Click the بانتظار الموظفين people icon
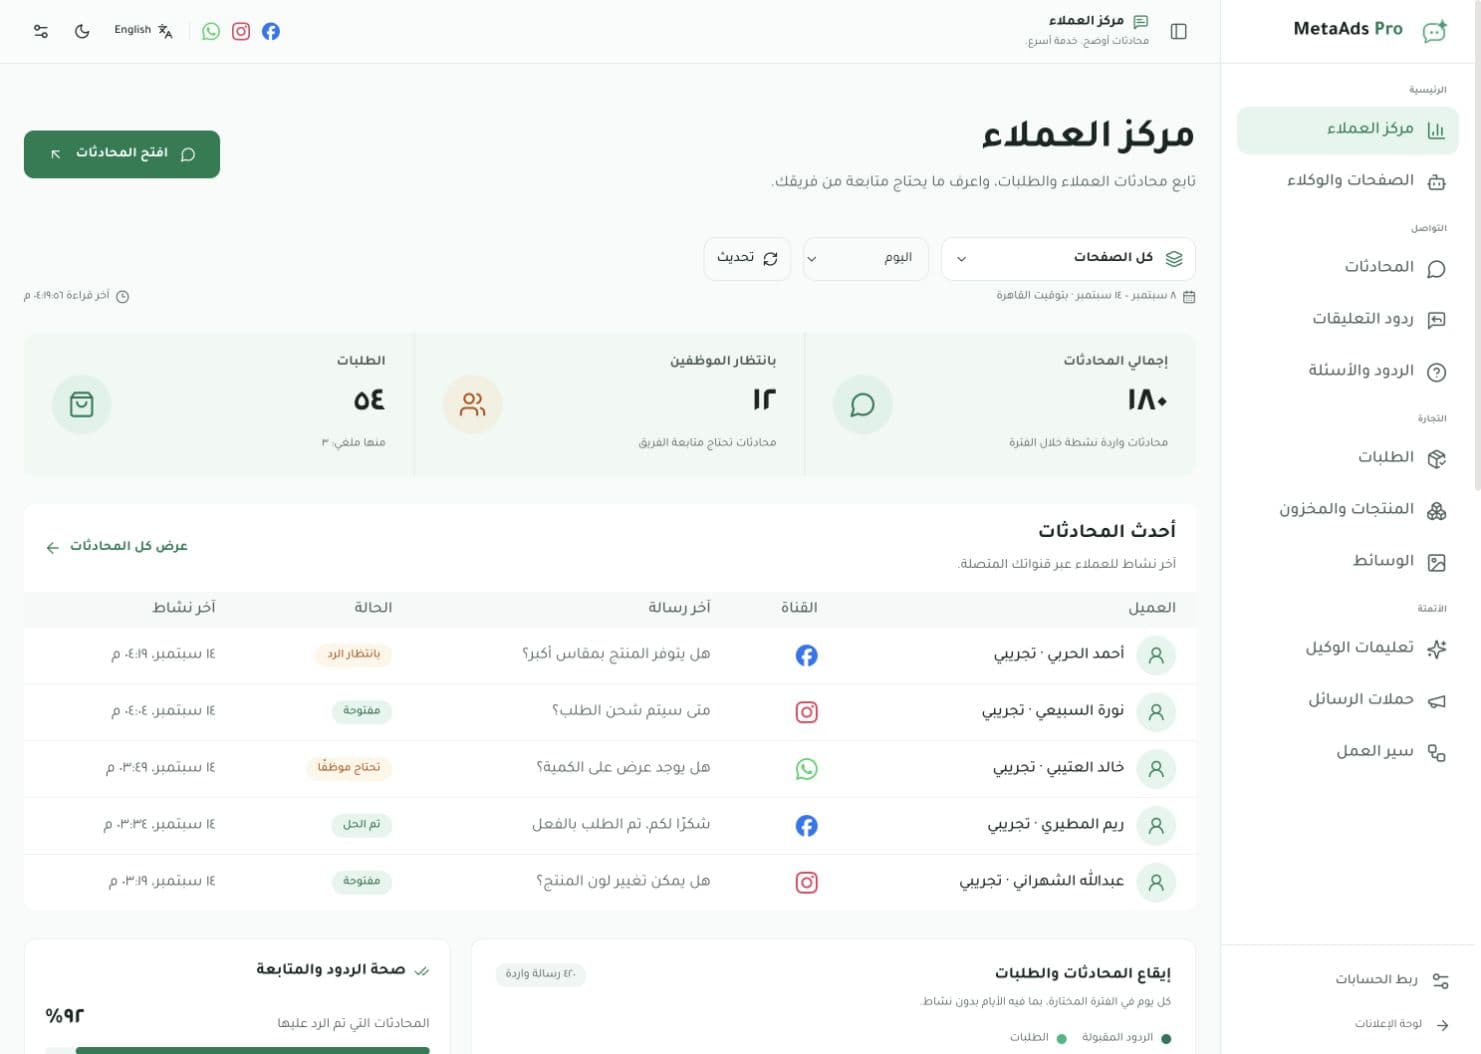This screenshot has height=1054, width=1481. tap(472, 404)
